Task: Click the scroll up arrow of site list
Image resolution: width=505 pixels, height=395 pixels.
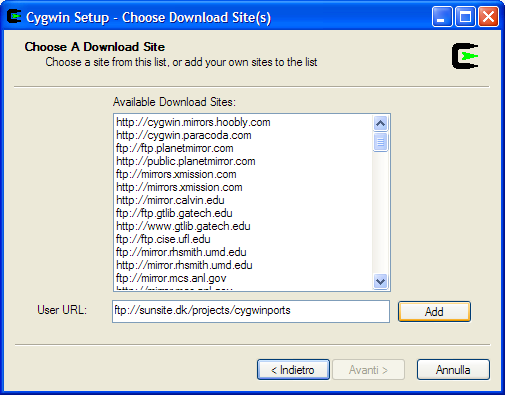Action: pyautogui.click(x=380, y=124)
